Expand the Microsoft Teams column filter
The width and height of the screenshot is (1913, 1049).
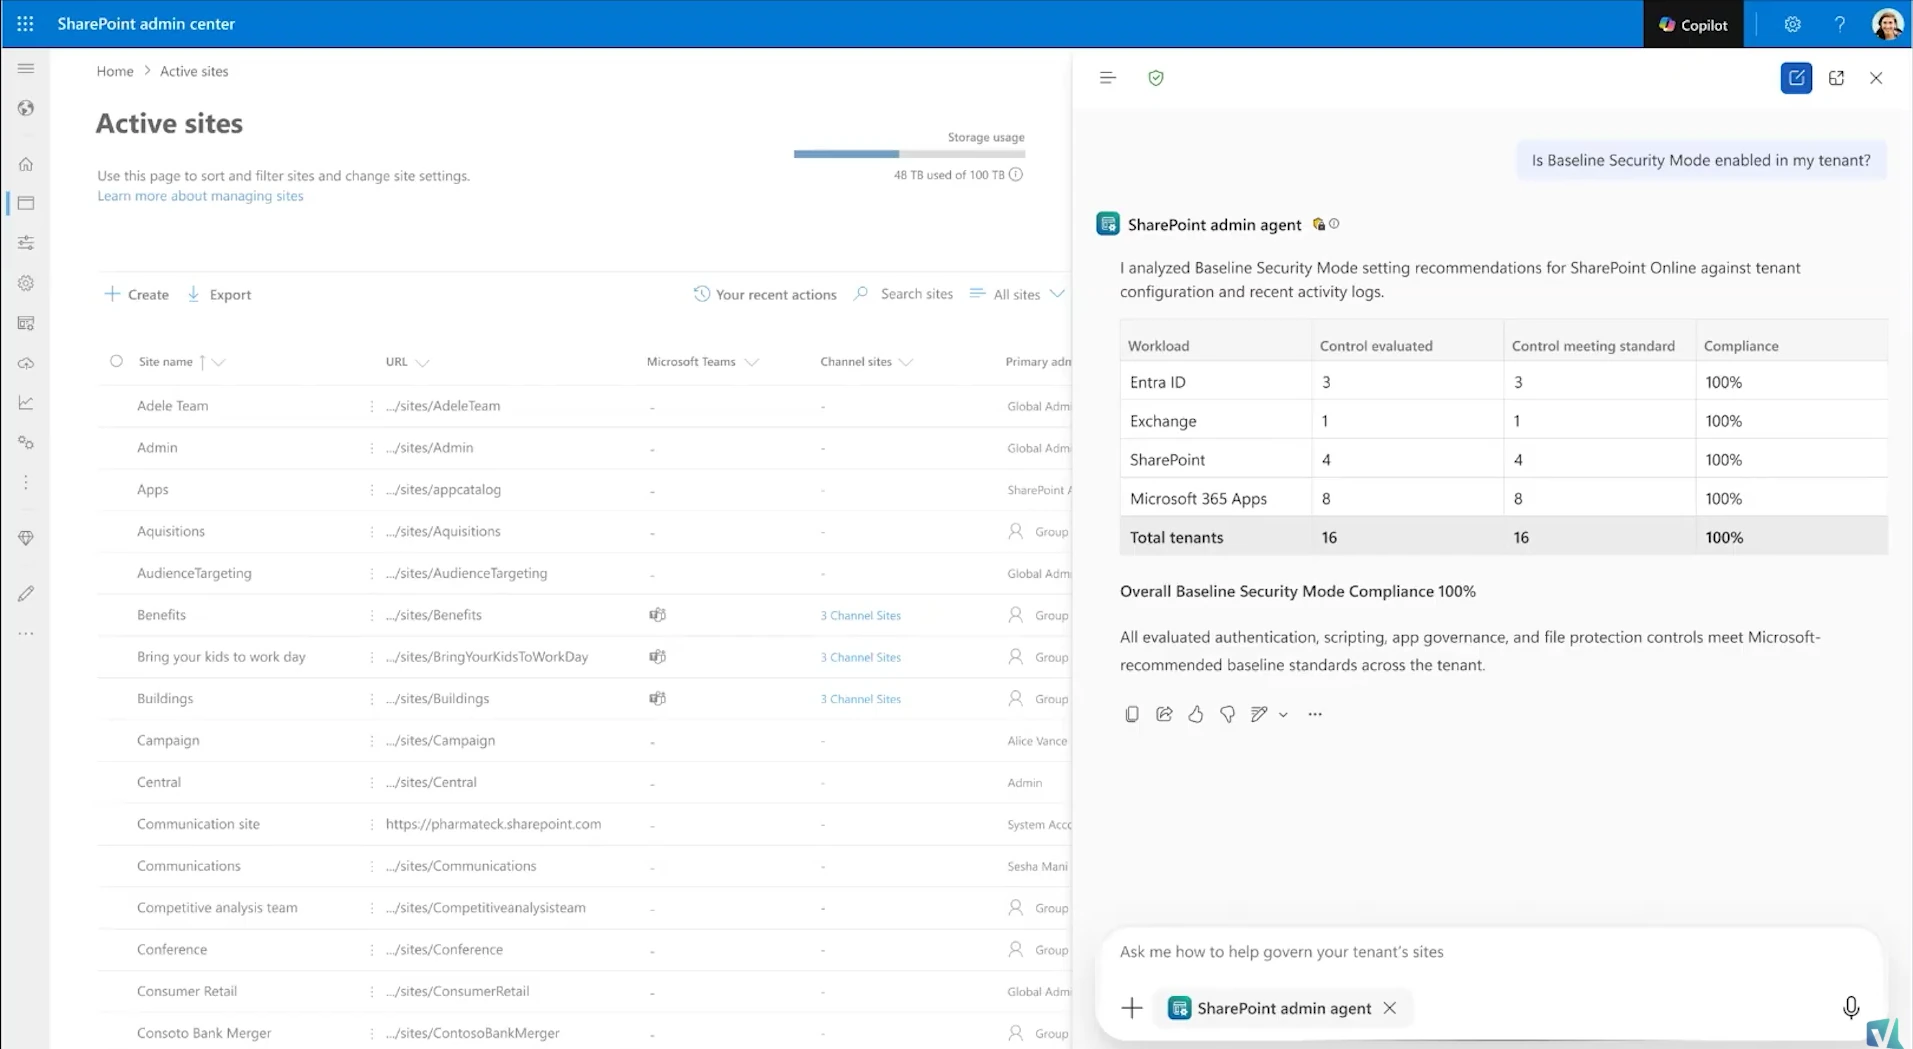coord(752,362)
